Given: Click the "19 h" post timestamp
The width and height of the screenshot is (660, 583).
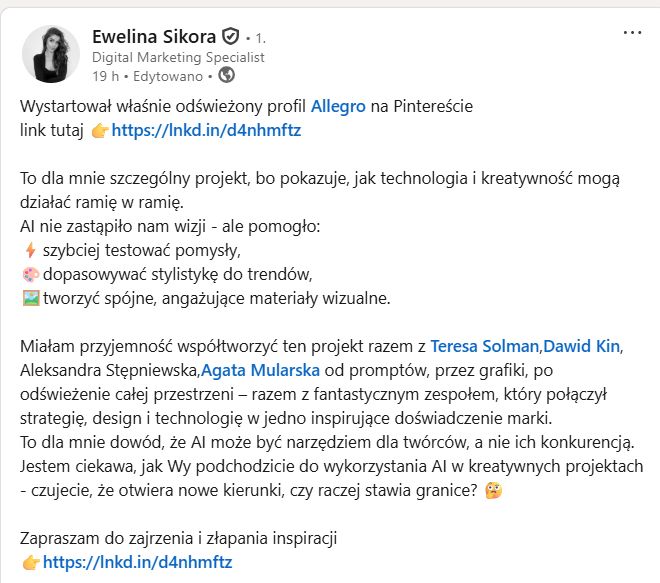Looking at the screenshot, I should 105,75.
